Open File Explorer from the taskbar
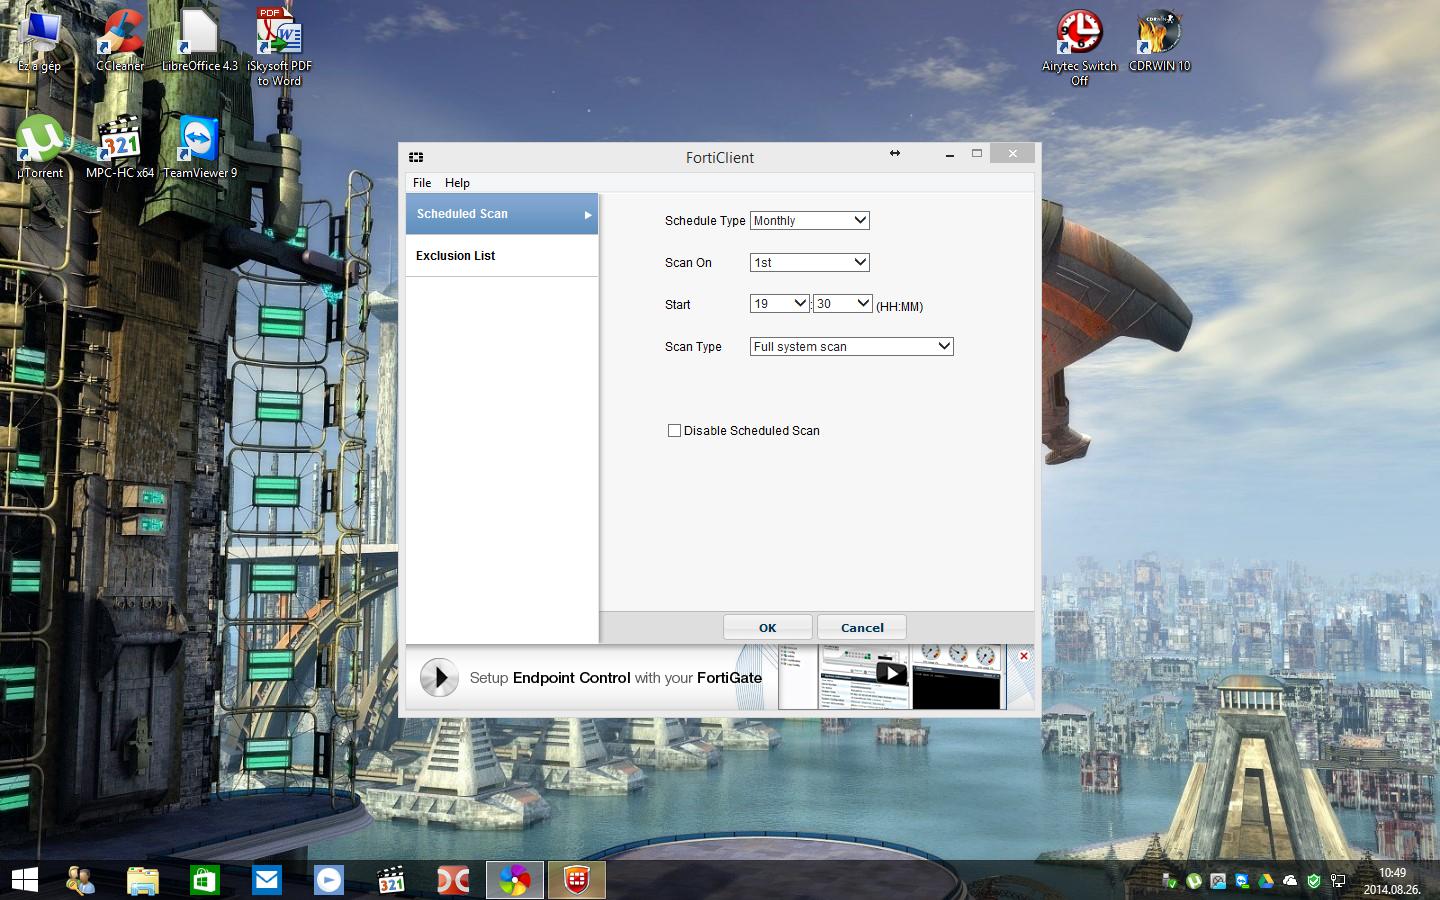The height and width of the screenshot is (900, 1440). [x=143, y=880]
